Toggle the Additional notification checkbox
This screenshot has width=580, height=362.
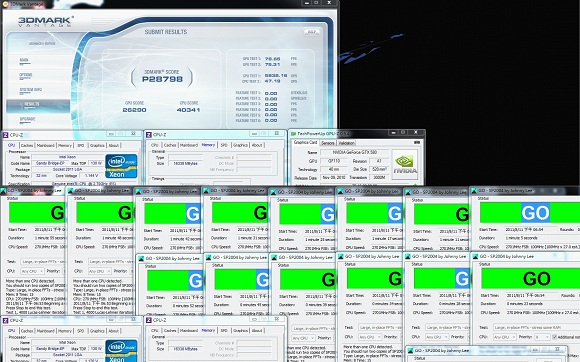click(x=554, y=337)
